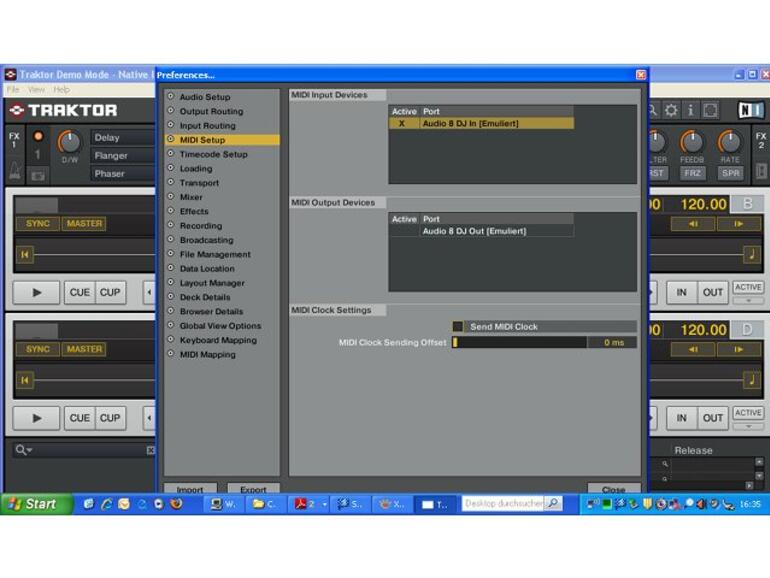Image resolution: width=770 pixels, height=578 pixels.
Task: Click skip-to-start icon in upper left deck
Action: (25, 254)
